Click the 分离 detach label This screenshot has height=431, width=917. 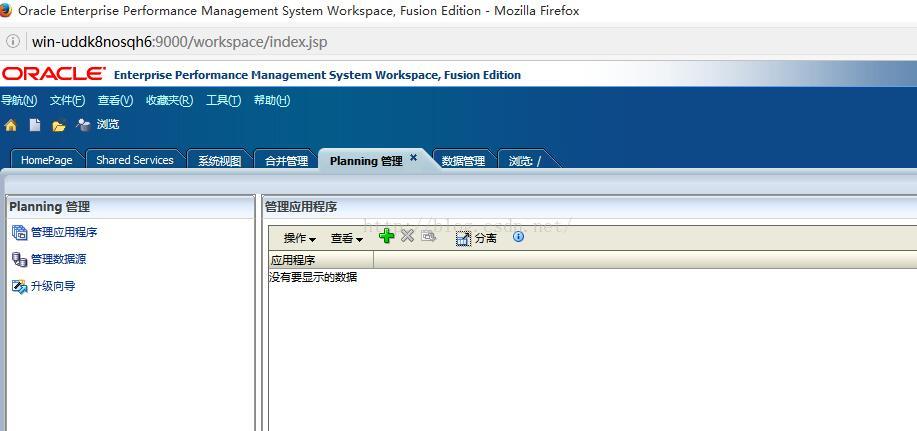click(x=485, y=239)
